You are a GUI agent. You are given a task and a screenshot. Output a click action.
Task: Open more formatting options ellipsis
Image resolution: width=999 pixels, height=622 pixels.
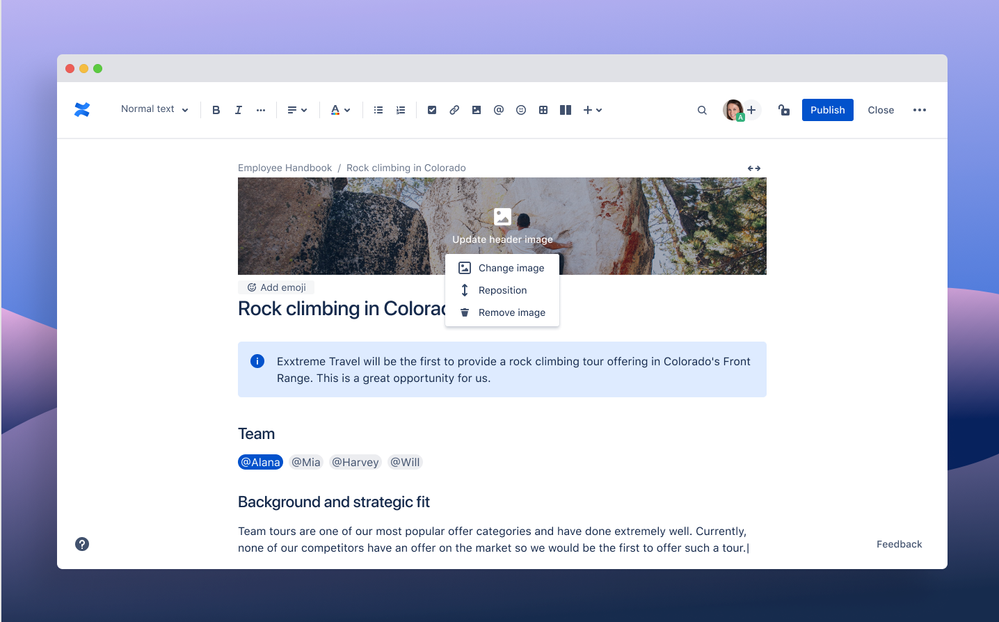tap(261, 110)
